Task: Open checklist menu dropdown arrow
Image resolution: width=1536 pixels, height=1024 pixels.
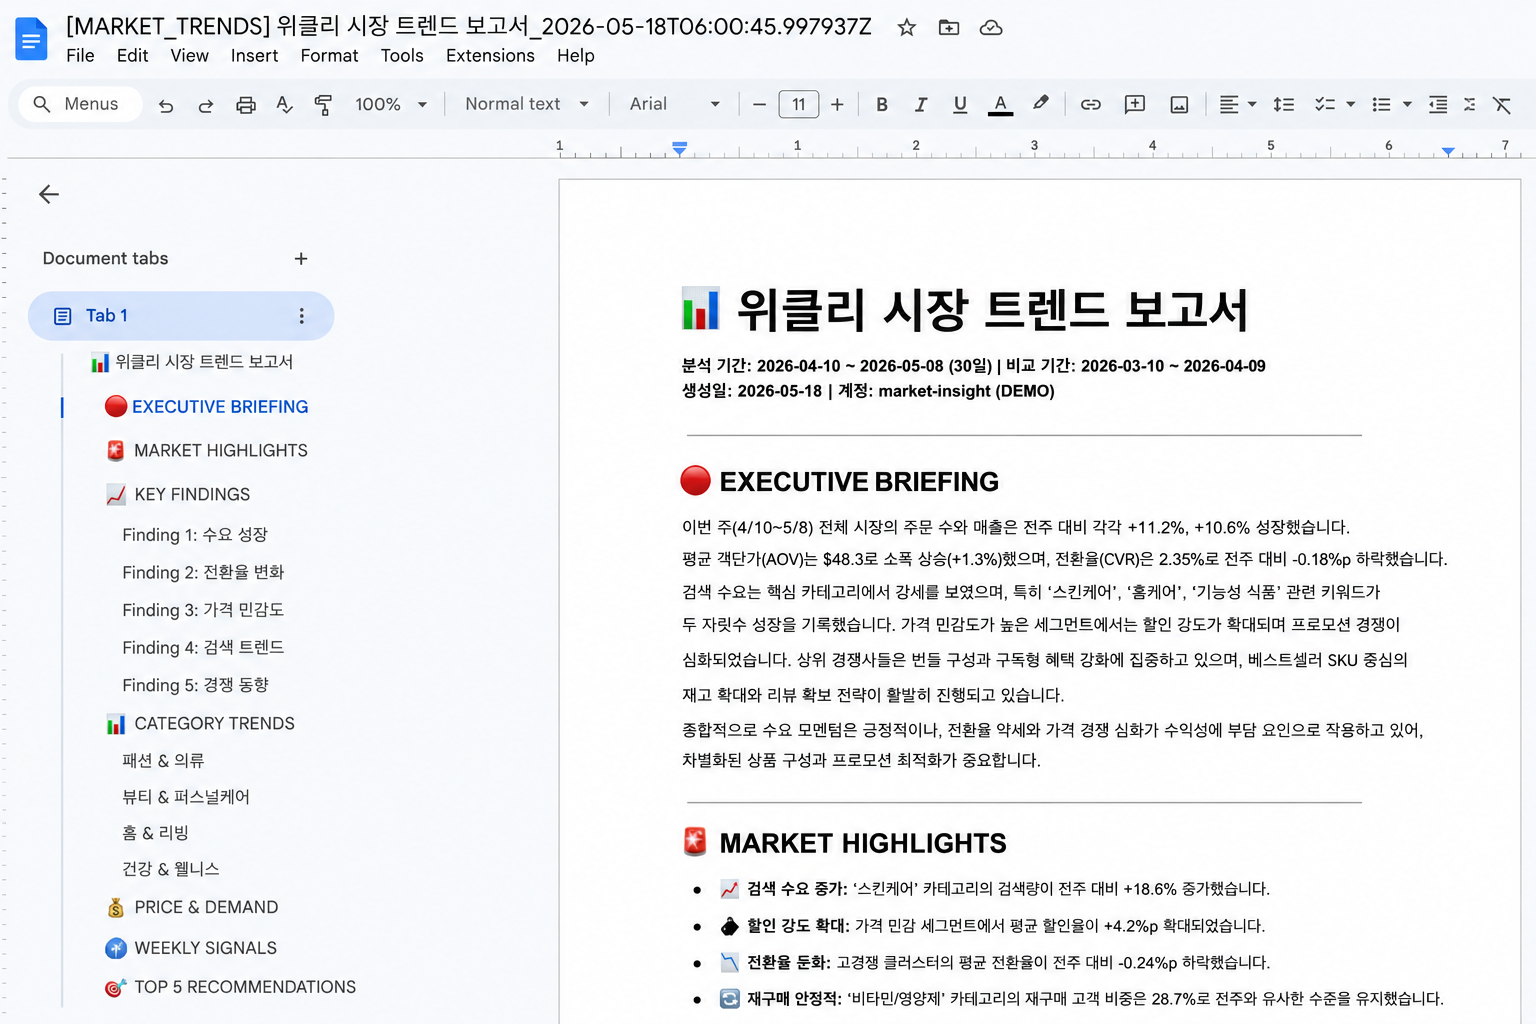Action: click(1351, 104)
